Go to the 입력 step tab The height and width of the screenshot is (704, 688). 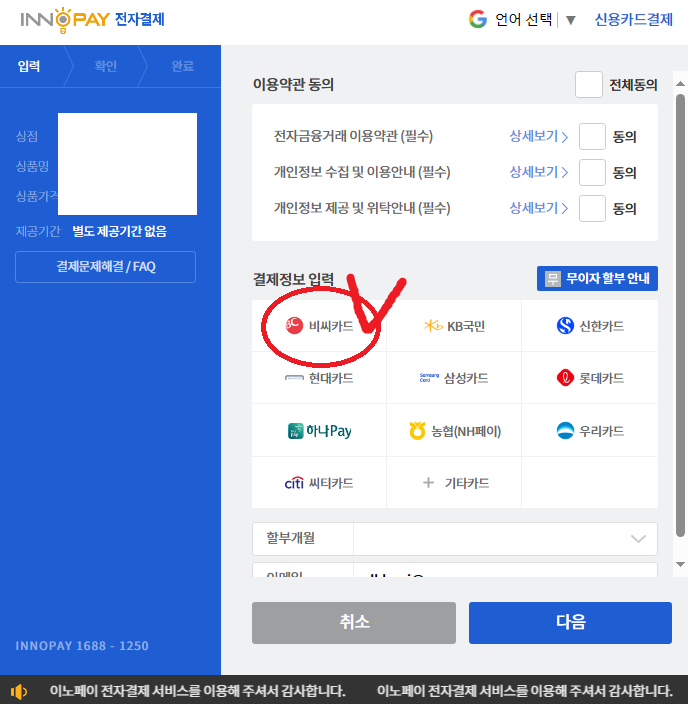29,66
